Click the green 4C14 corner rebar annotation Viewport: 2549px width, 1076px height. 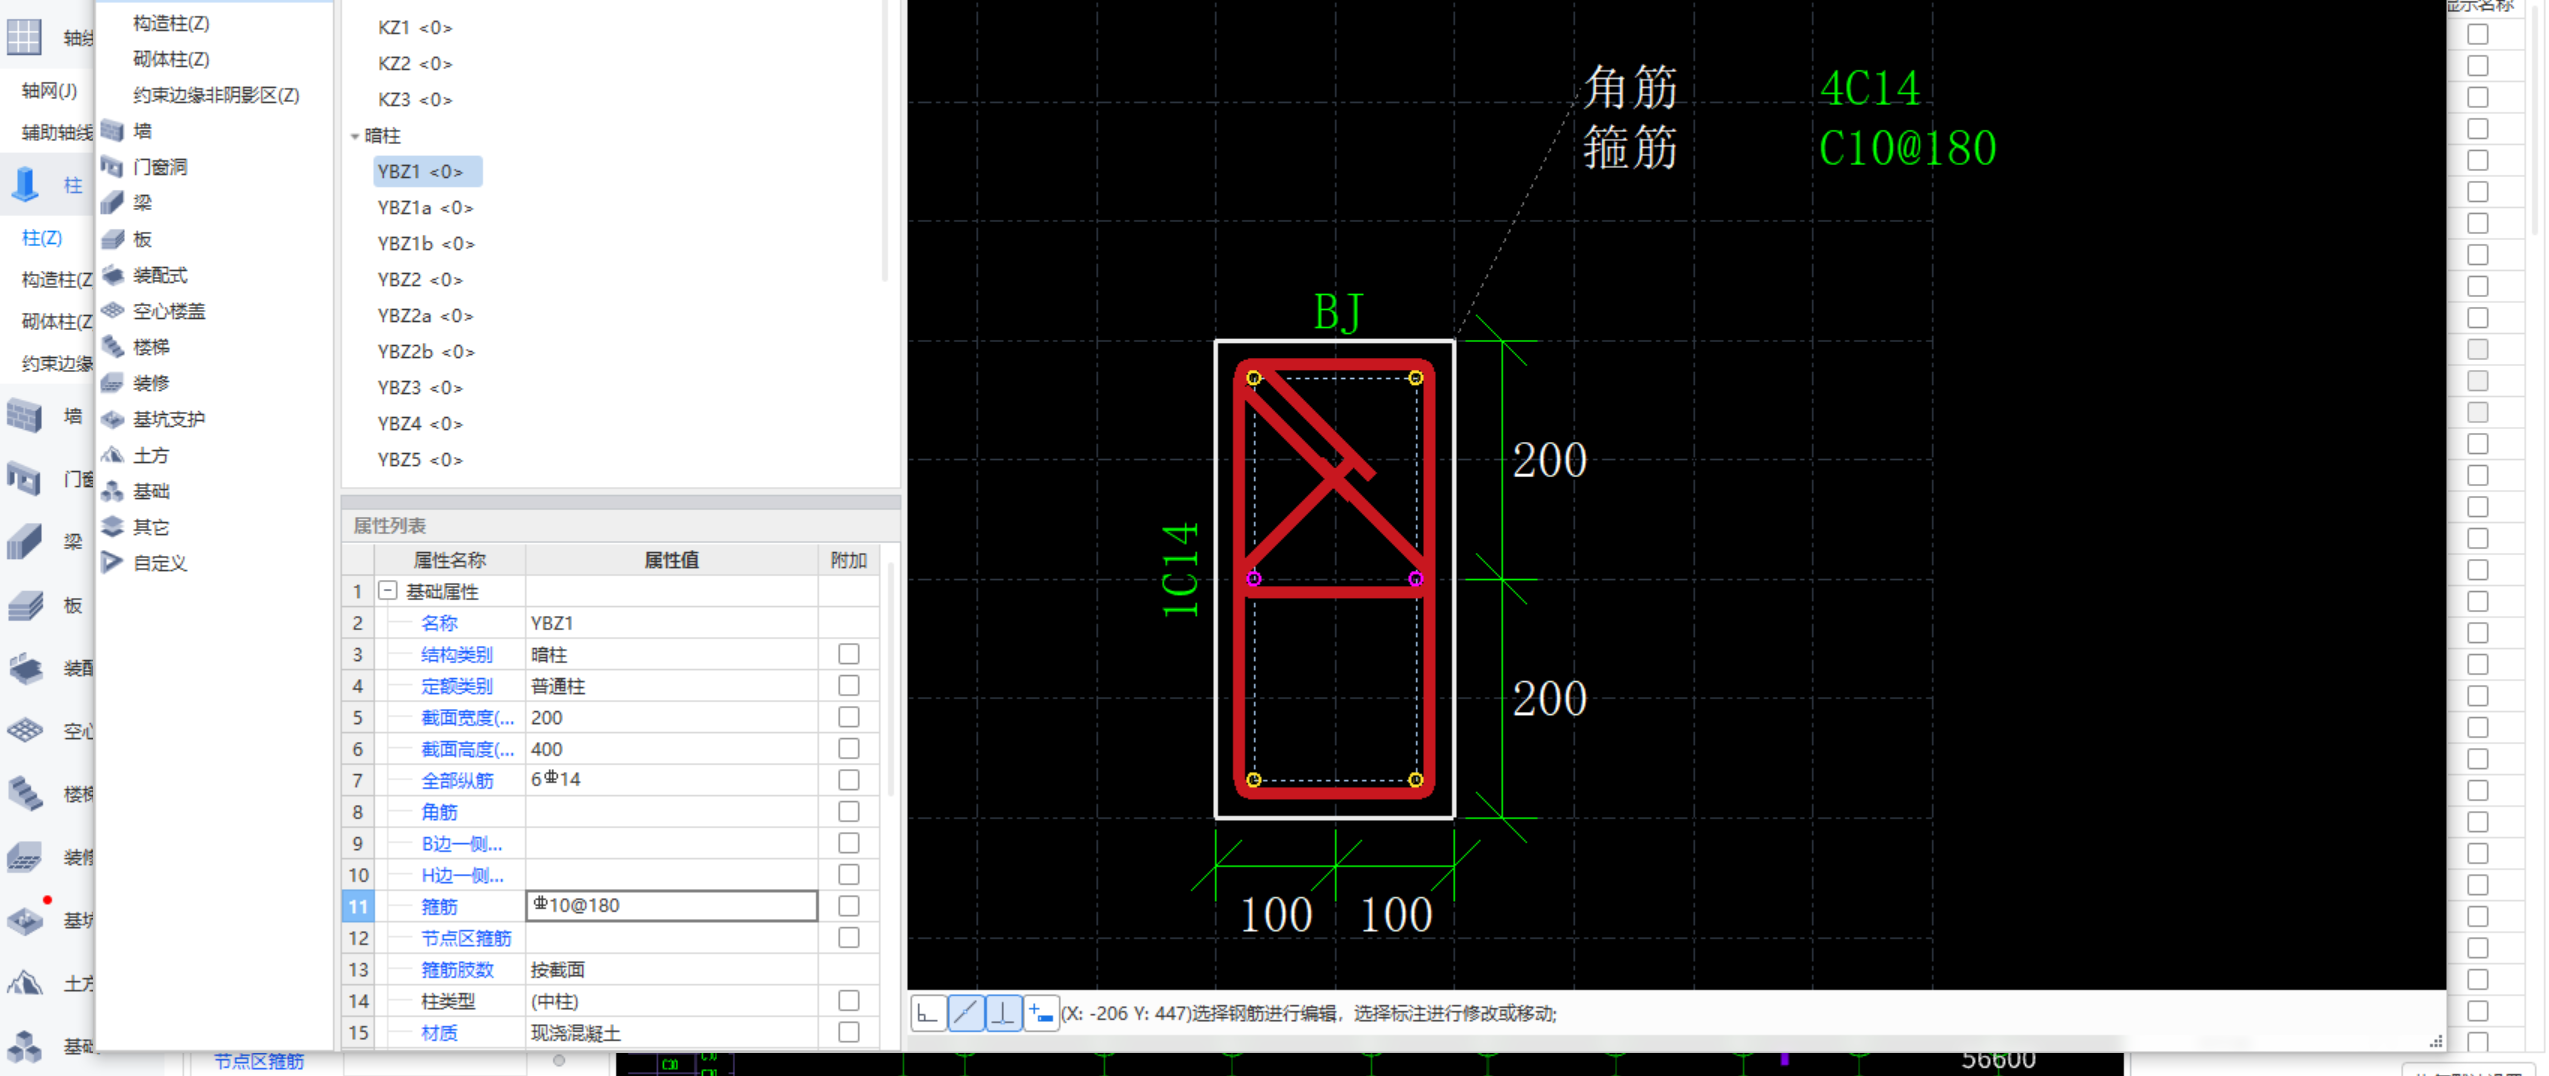(1869, 88)
